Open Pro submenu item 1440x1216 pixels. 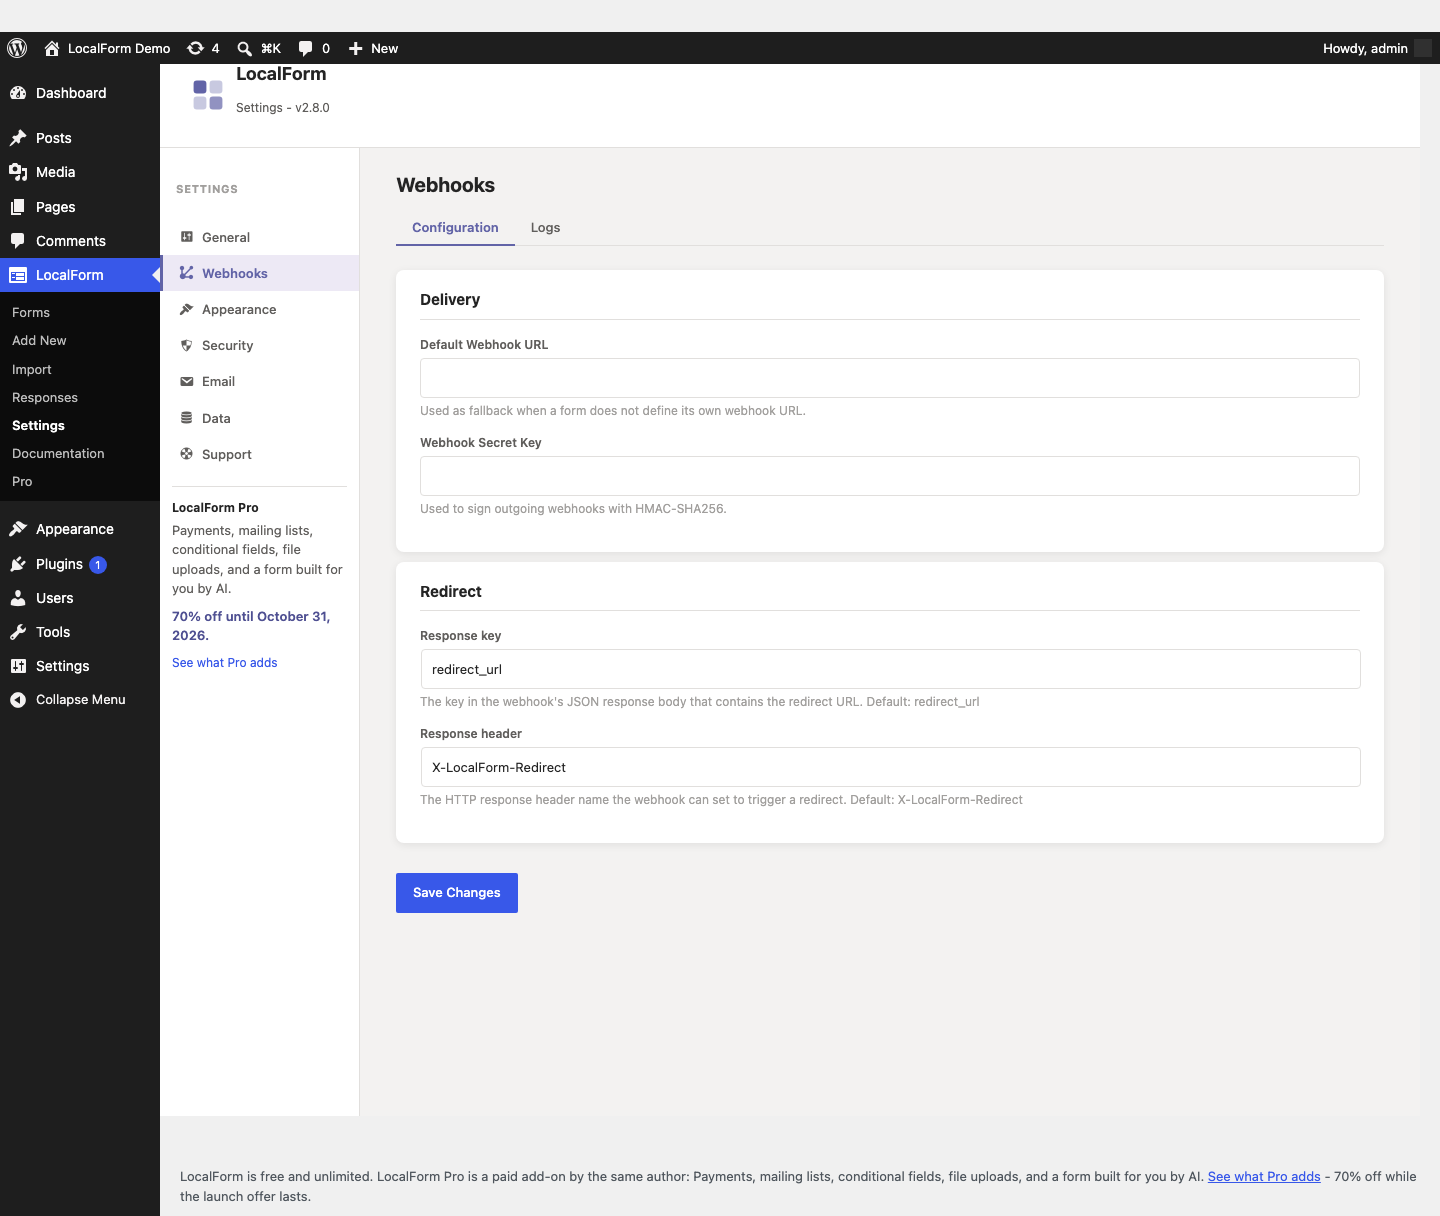tap(22, 482)
